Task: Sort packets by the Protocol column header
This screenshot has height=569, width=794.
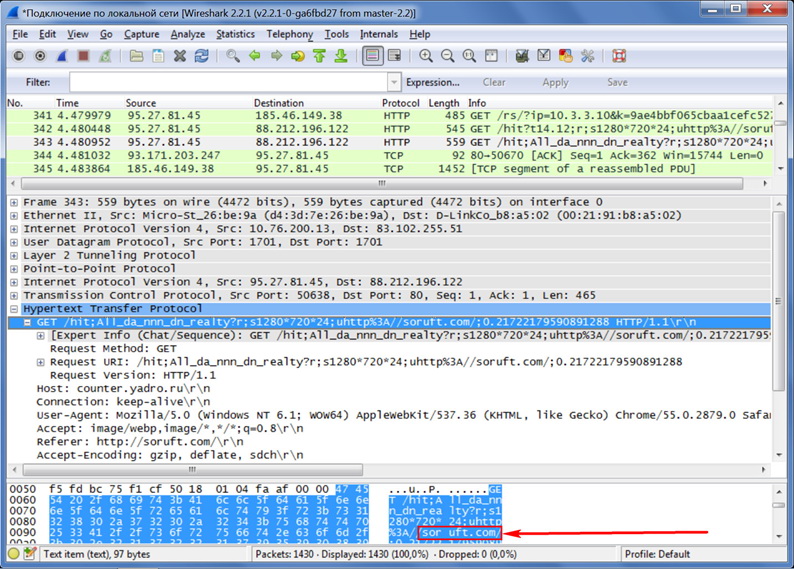Action: click(x=400, y=103)
